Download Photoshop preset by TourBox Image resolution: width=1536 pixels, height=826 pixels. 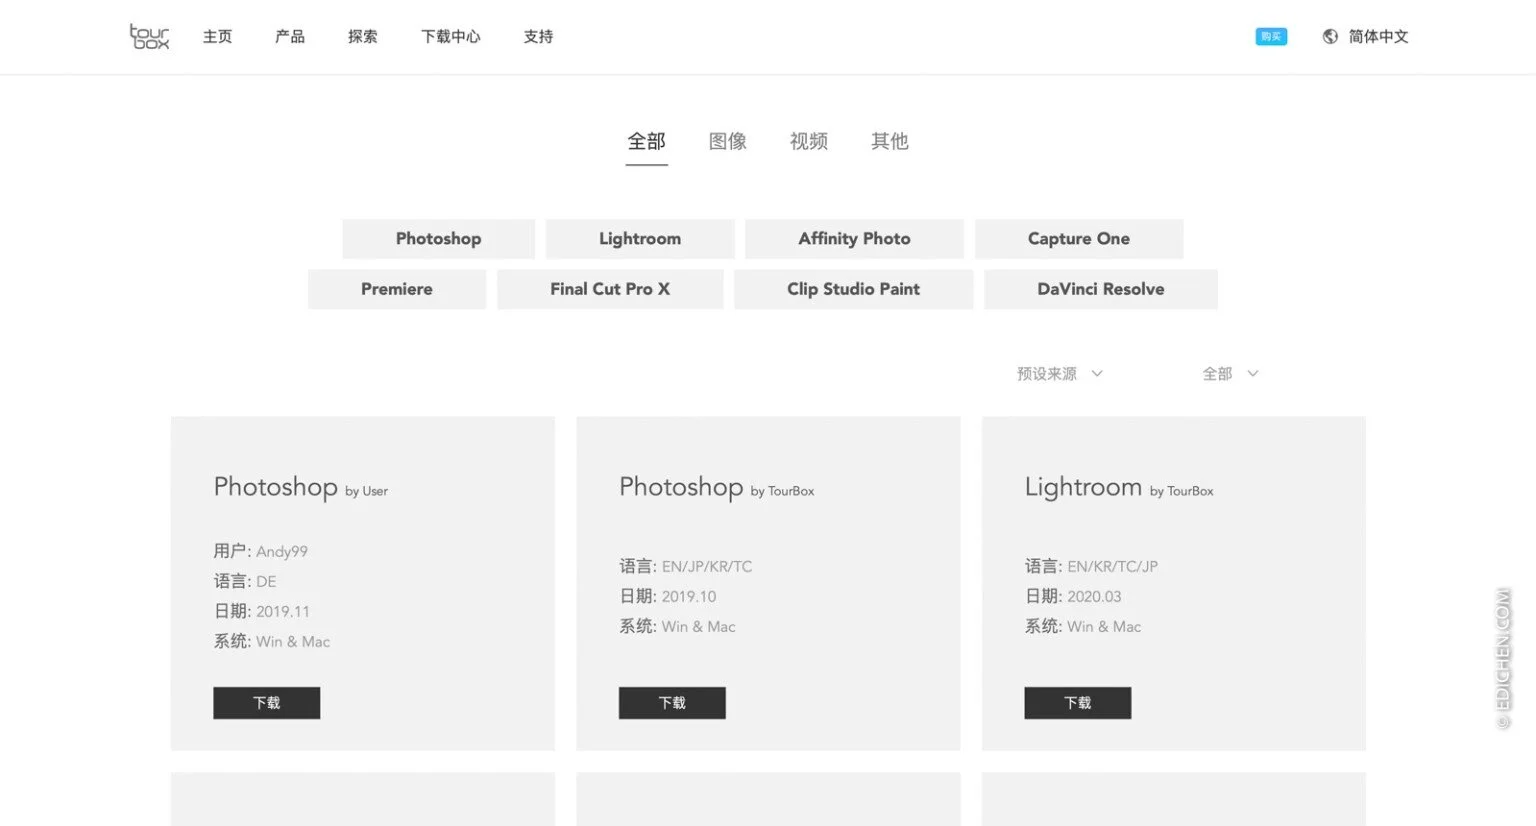672,703
